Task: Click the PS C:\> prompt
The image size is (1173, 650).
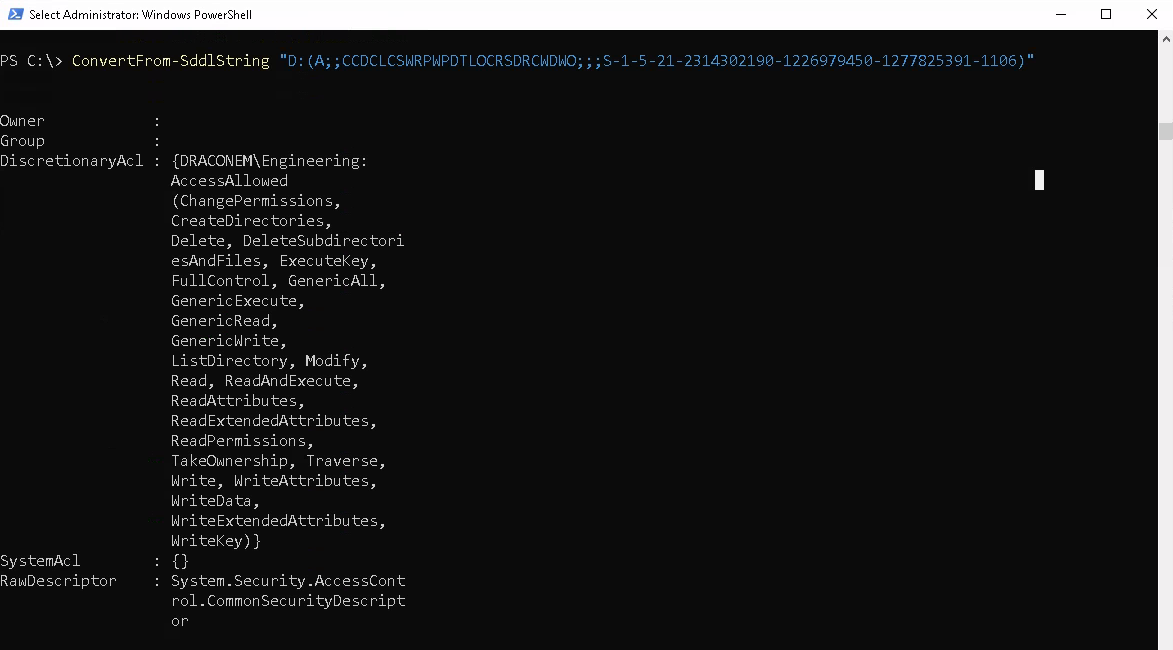Action: click(31, 61)
